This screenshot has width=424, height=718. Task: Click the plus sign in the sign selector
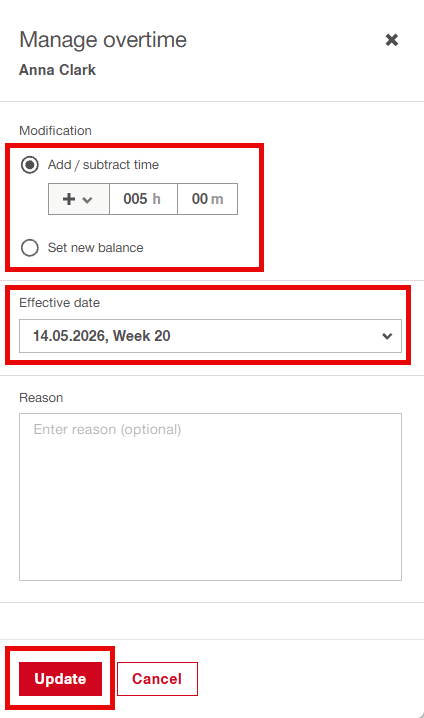pos(69,199)
